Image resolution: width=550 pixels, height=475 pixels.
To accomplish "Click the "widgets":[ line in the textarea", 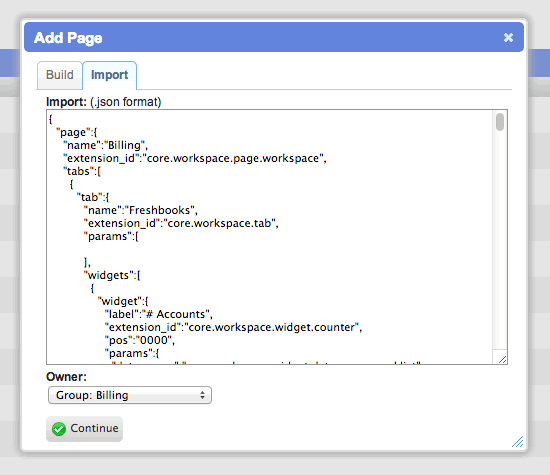I will pos(112,275).
